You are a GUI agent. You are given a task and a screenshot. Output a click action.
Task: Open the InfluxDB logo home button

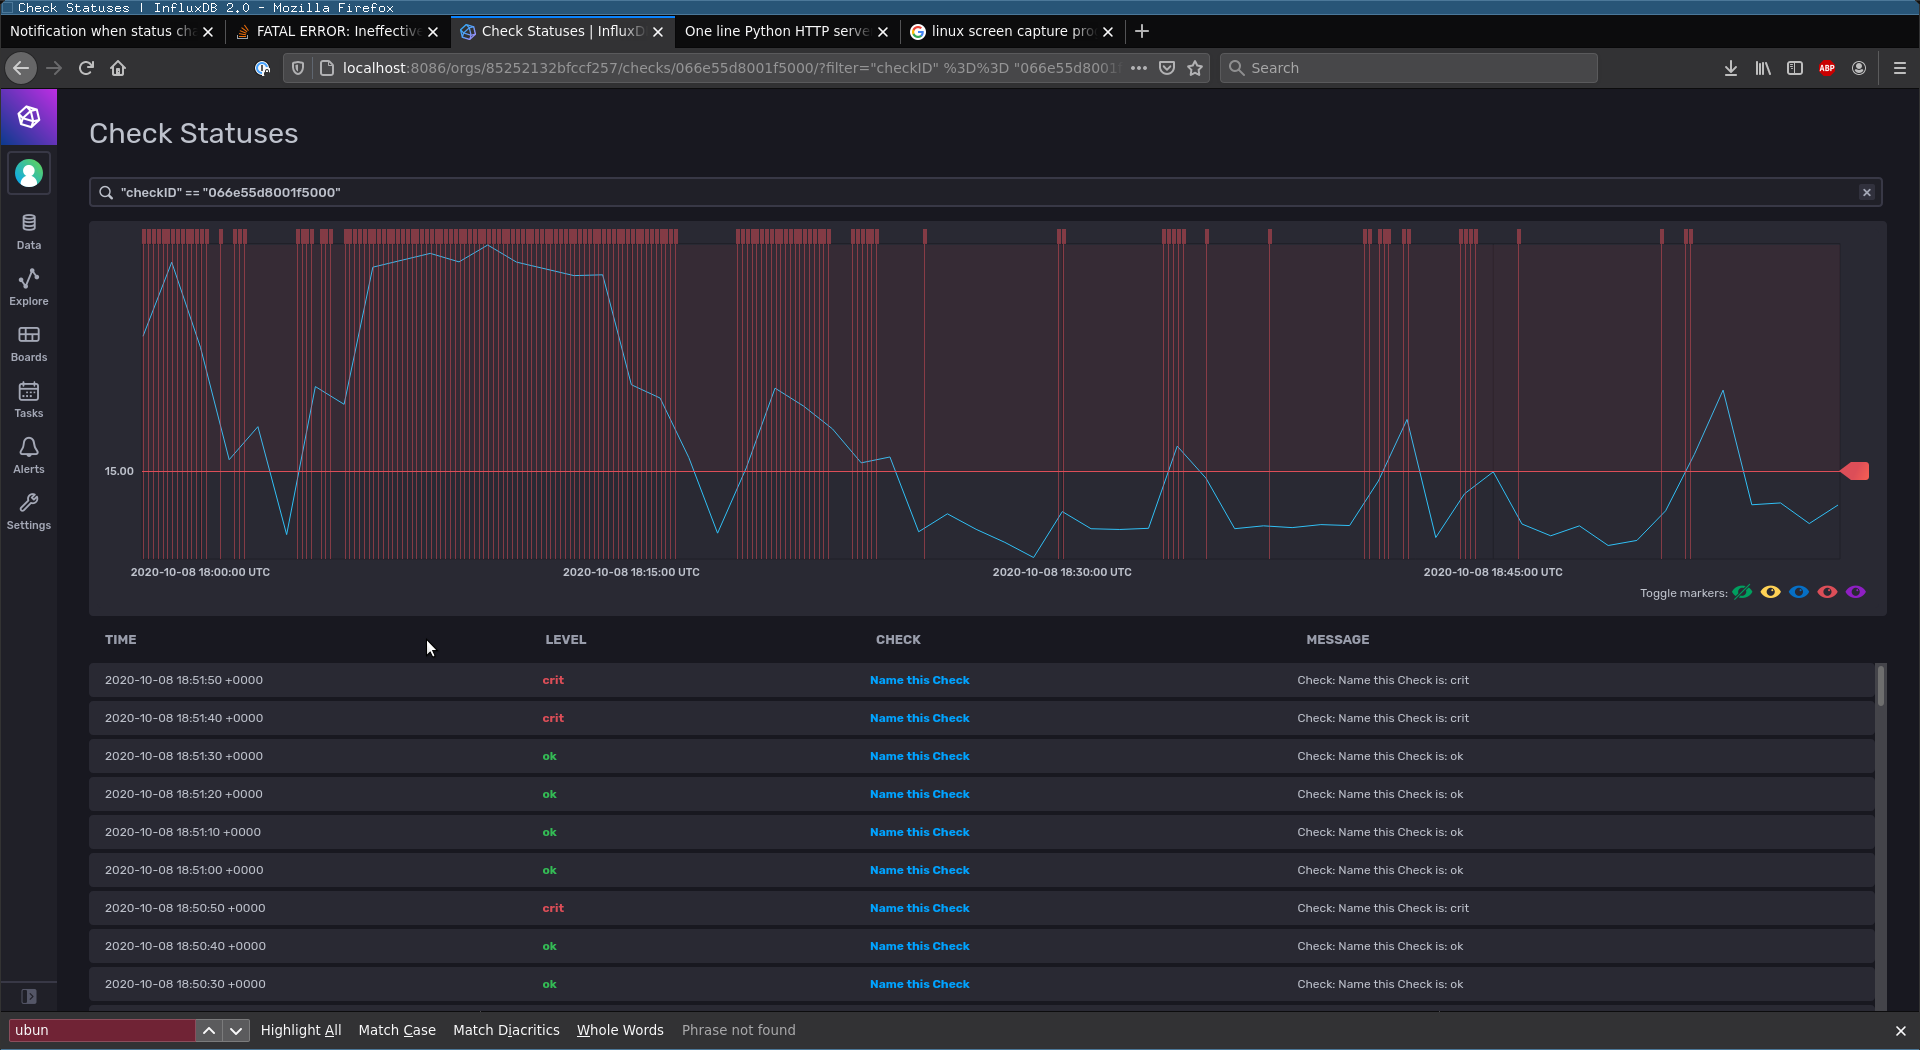click(x=29, y=117)
